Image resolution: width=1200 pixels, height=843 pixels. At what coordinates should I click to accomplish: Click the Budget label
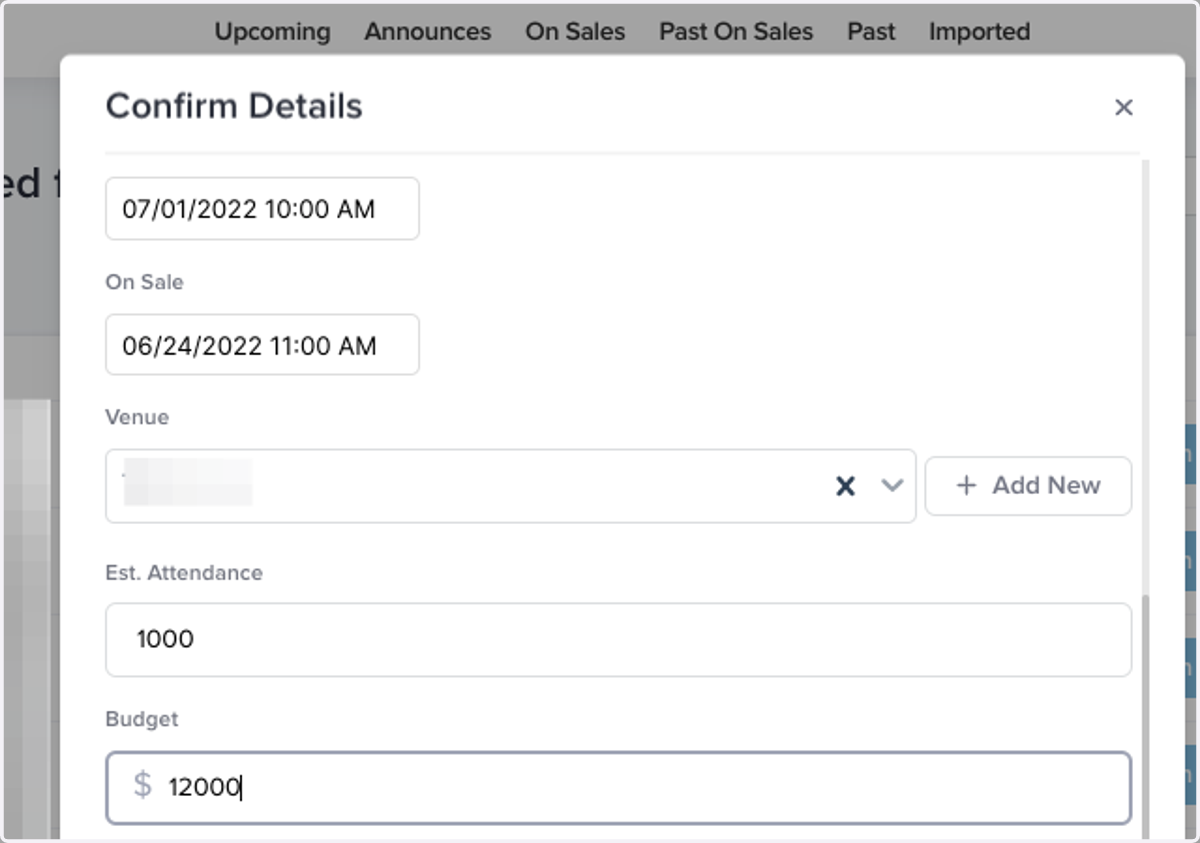pyautogui.click(x=141, y=719)
